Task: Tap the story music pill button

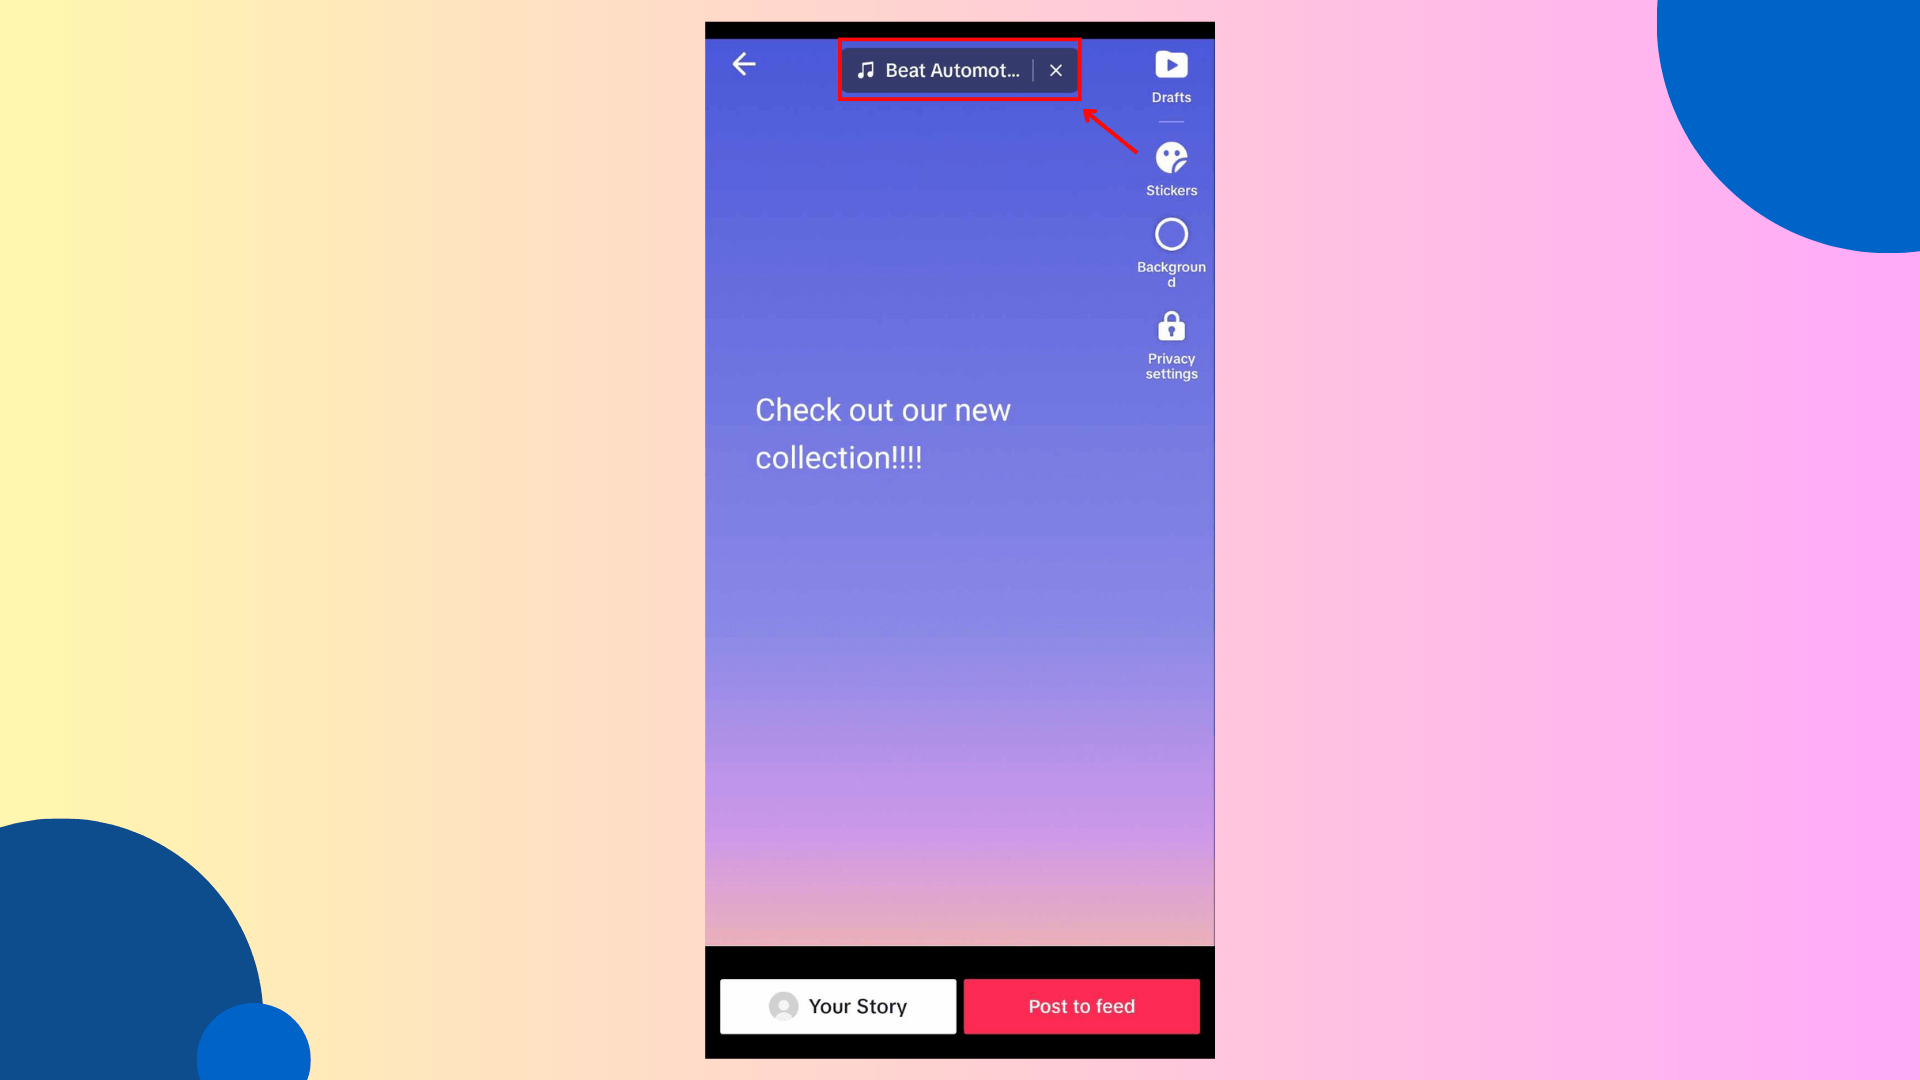Action: coord(959,70)
